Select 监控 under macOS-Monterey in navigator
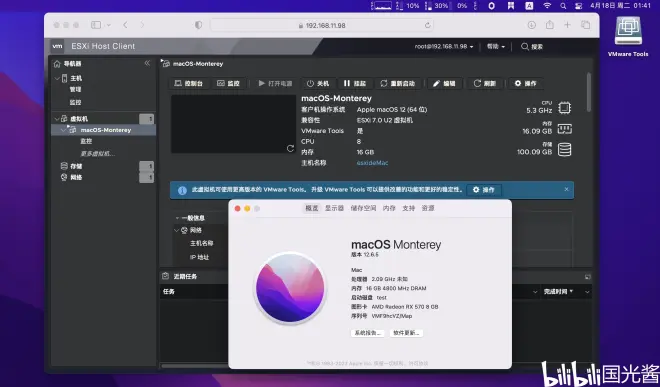The image size is (660, 387). (86, 141)
